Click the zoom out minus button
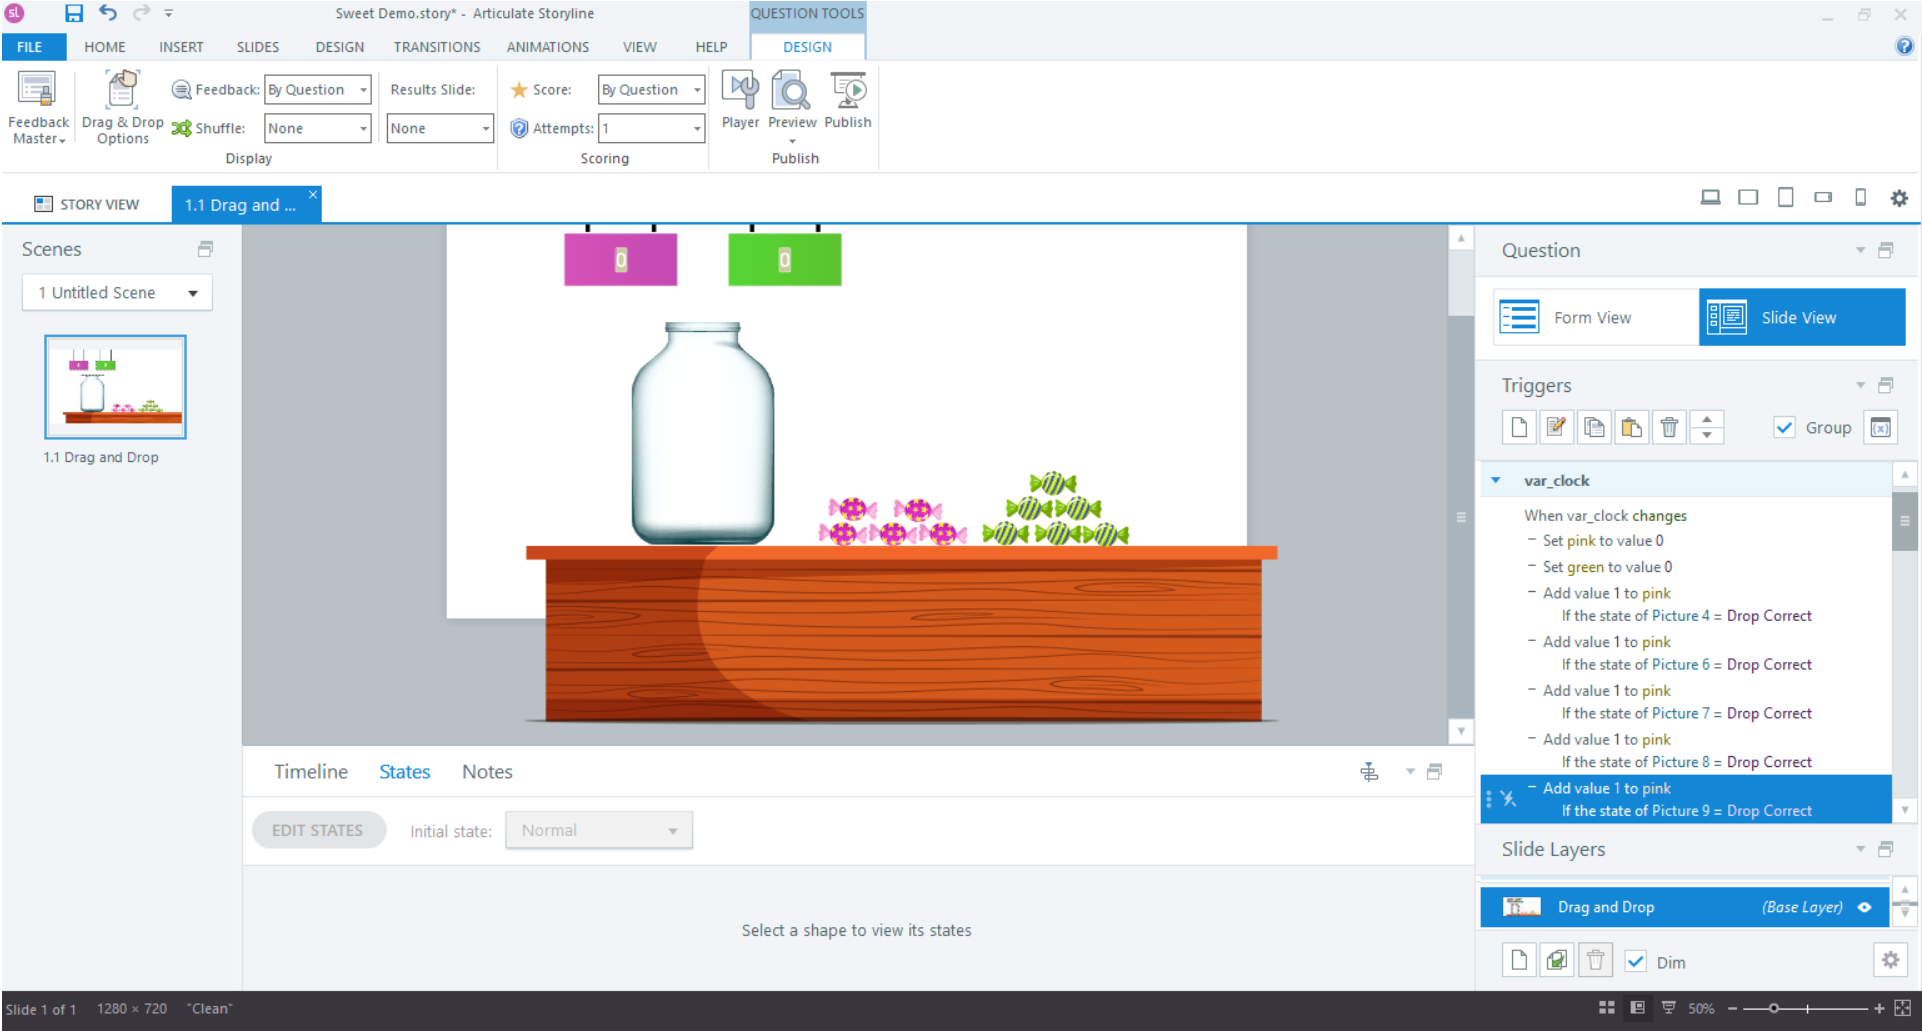 1732,1008
